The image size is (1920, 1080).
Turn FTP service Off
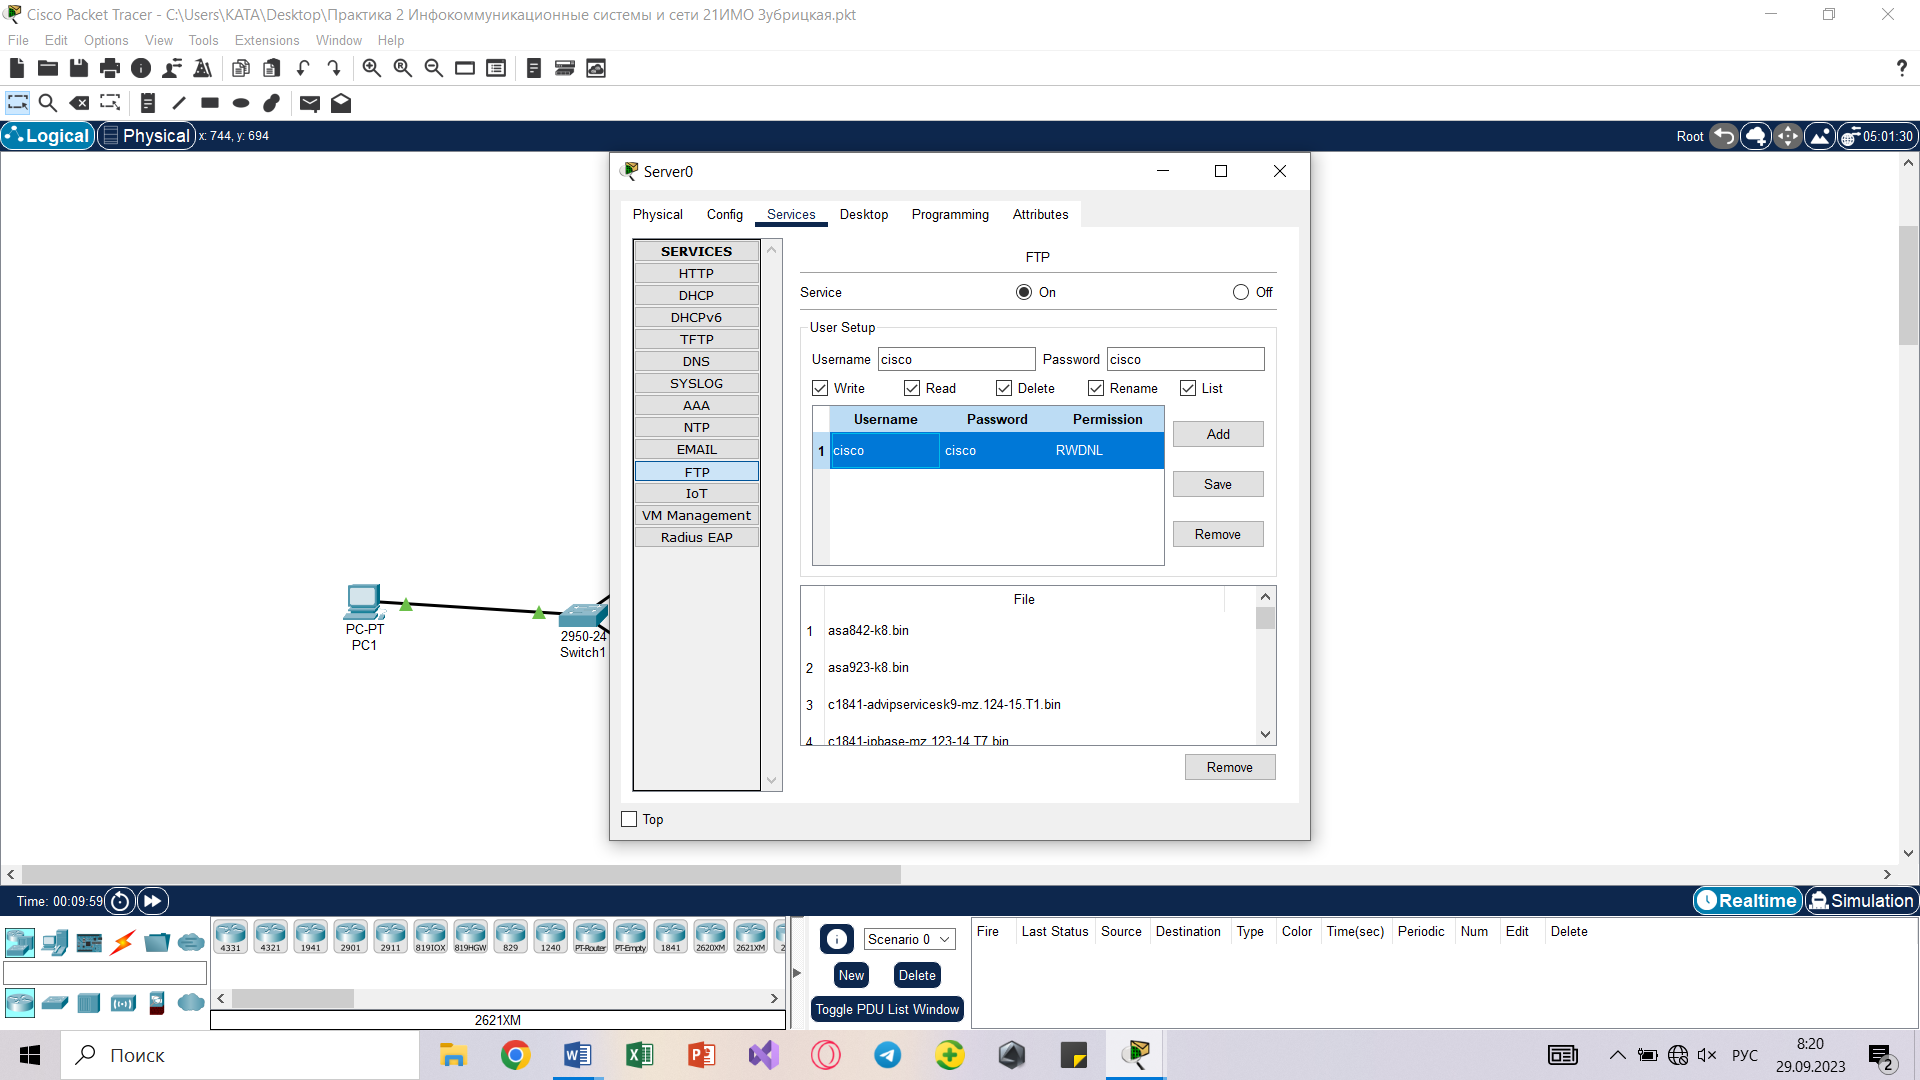click(x=1241, y=292)
